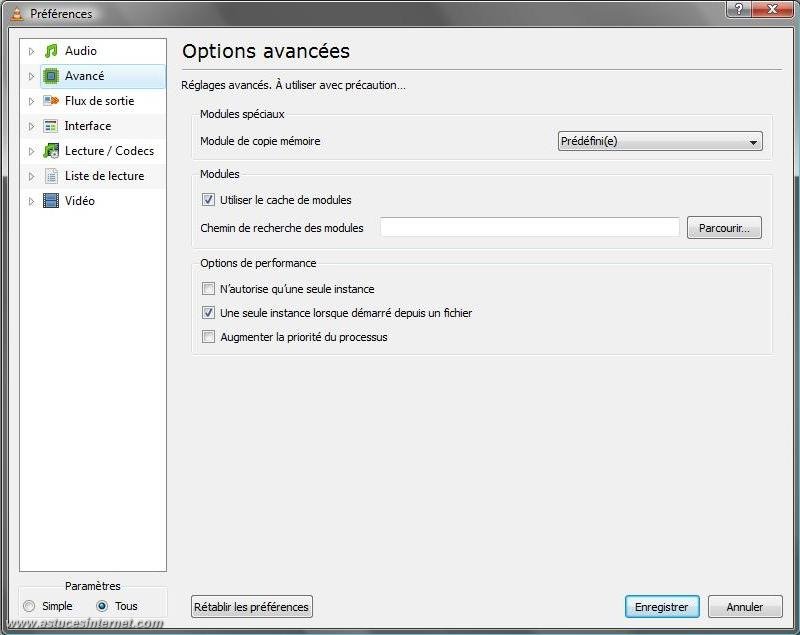
Task: Expand the Avancé tree node arrow
Action: click(x=31, y=76)
